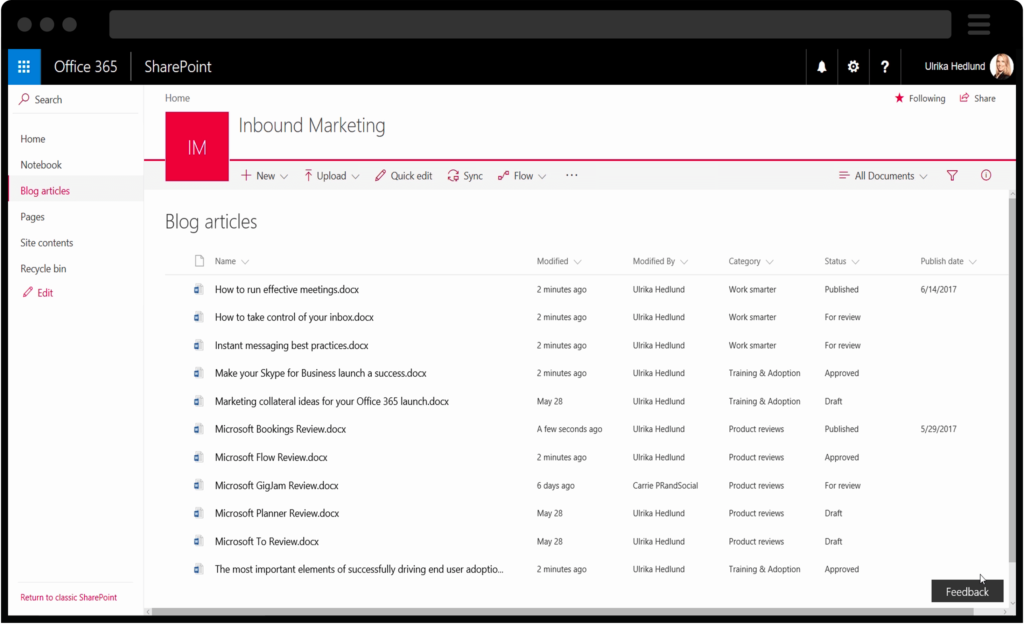This screenshot has height=625, width=1024.
Task: Click Word icon for How to run effective meetings
Action: pyautogui.click(x=198, y=289)
